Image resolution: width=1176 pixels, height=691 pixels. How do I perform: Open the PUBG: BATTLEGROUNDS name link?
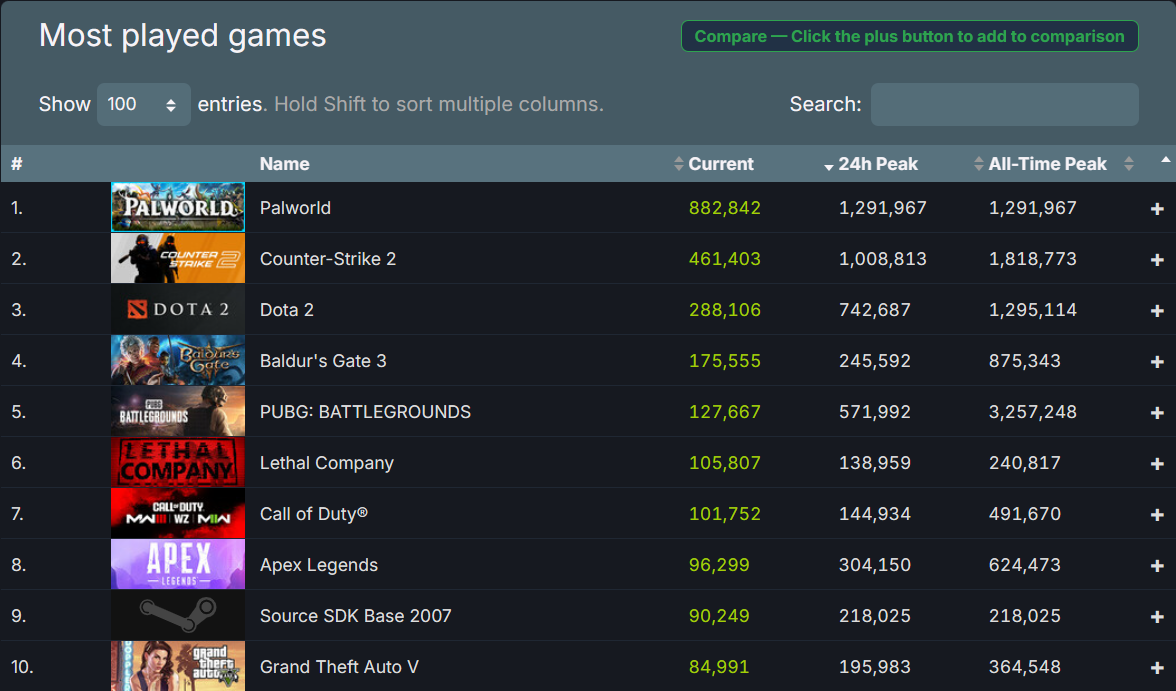[x=365, y=412]
